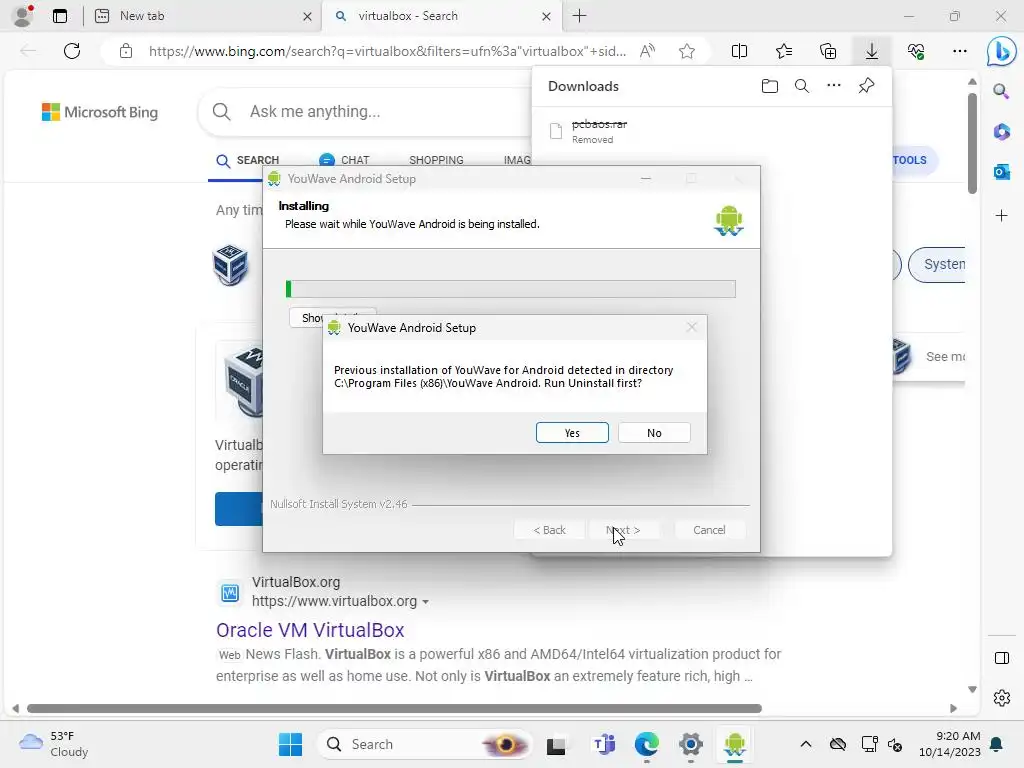Add page to favorites with star icon

(x=686, y=51)
